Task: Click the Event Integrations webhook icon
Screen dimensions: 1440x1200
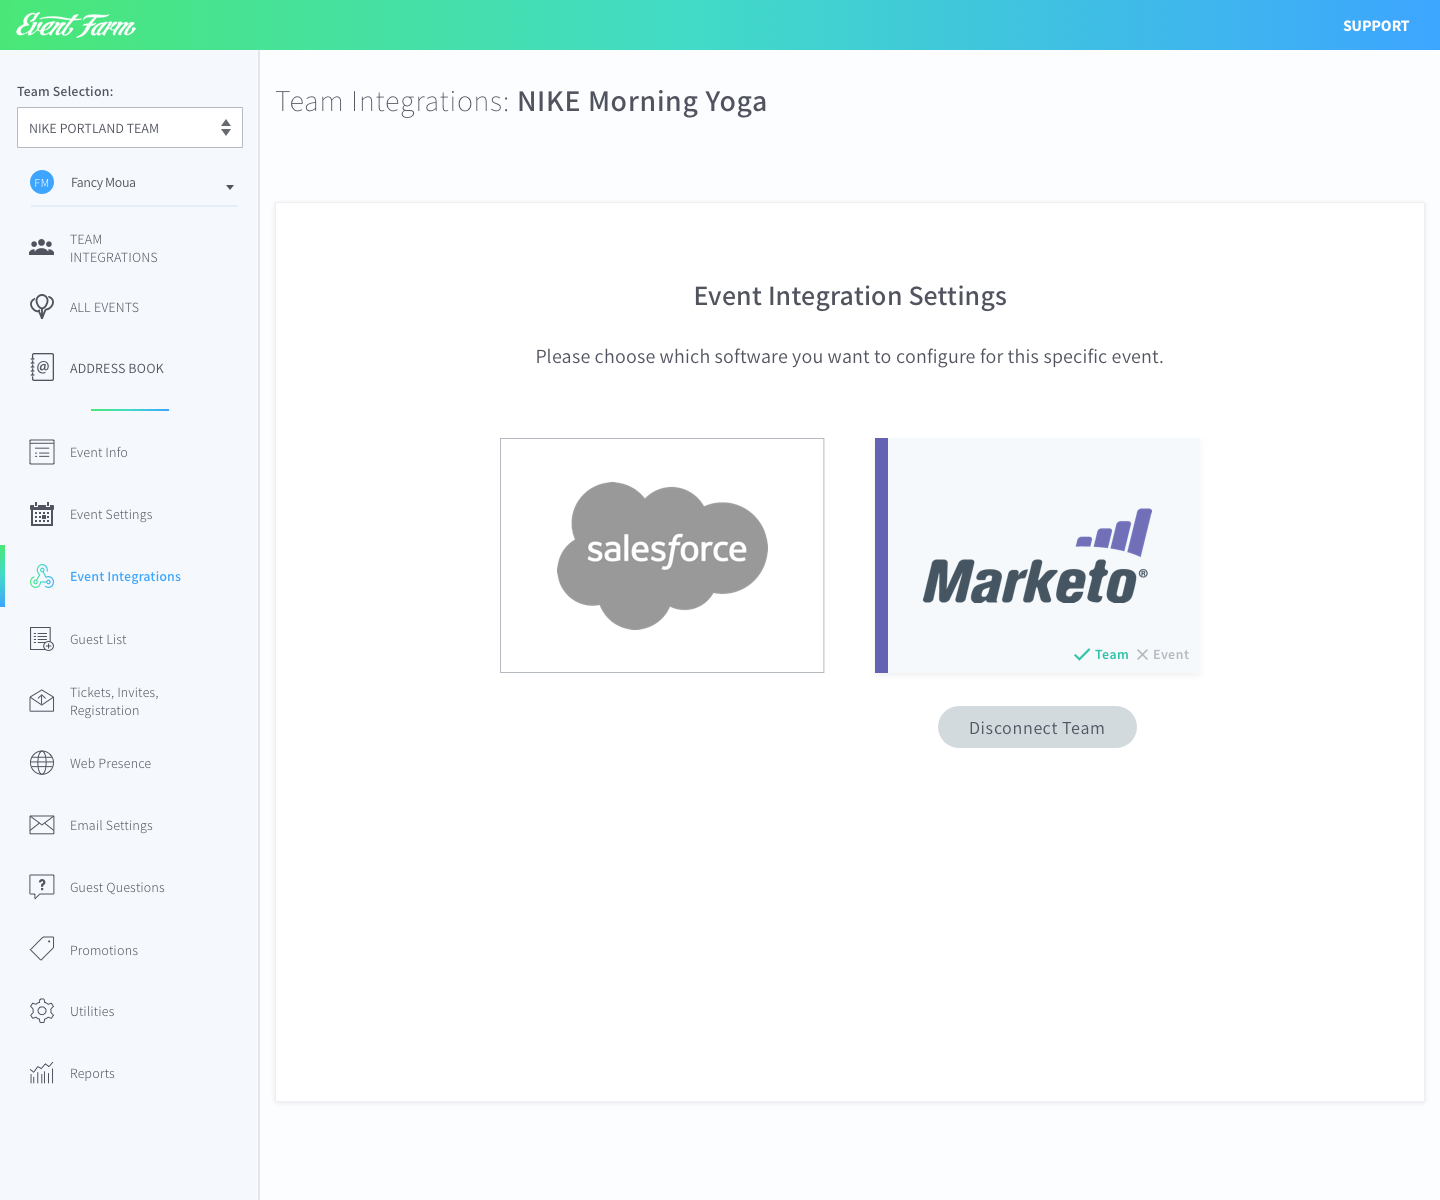Action: click(x=42, y=576)
